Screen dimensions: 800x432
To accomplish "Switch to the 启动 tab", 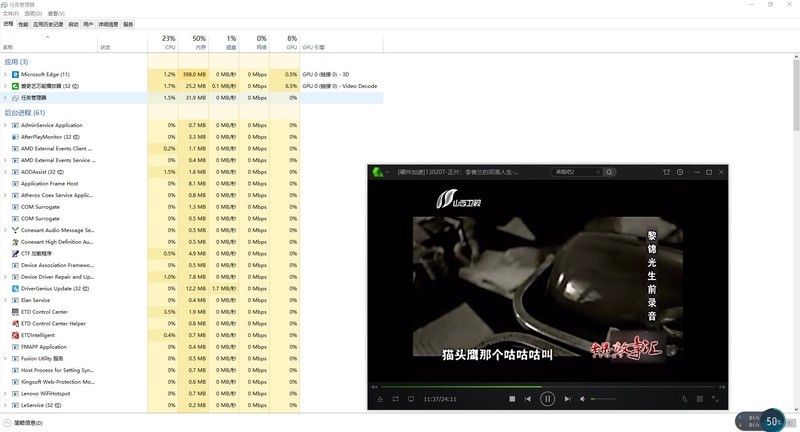I will [73, 24].
